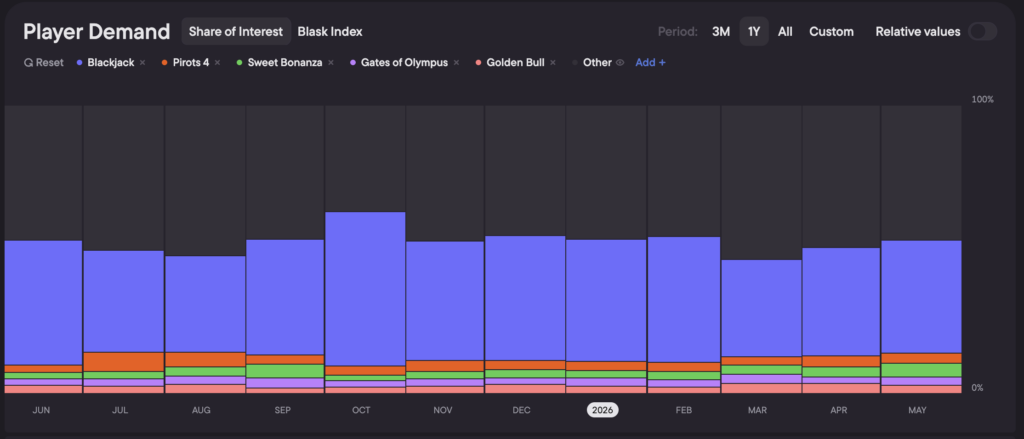Screen dimensions: 1024x439
Task: Enable the Relative values switch
Action: 982,31
